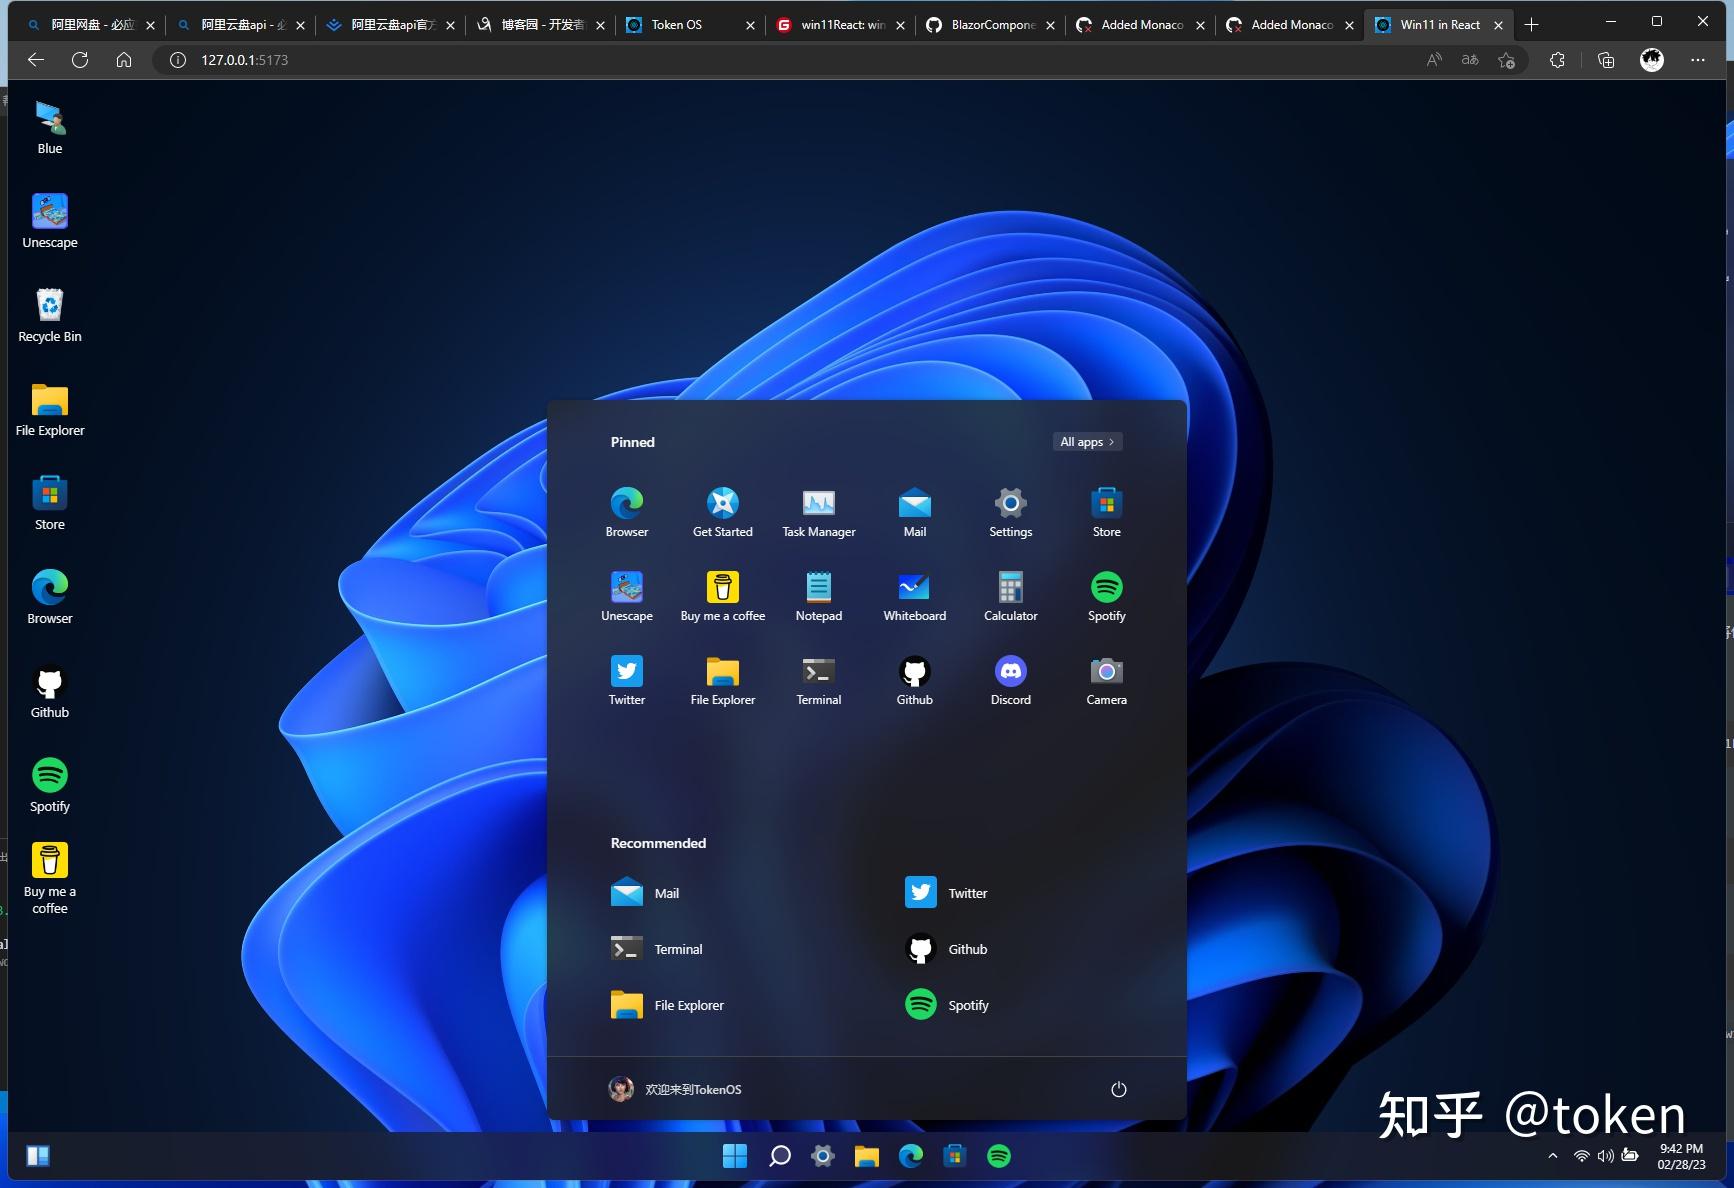
Task: Open recommended Spotify item
Action: (x=947, y=1005)
